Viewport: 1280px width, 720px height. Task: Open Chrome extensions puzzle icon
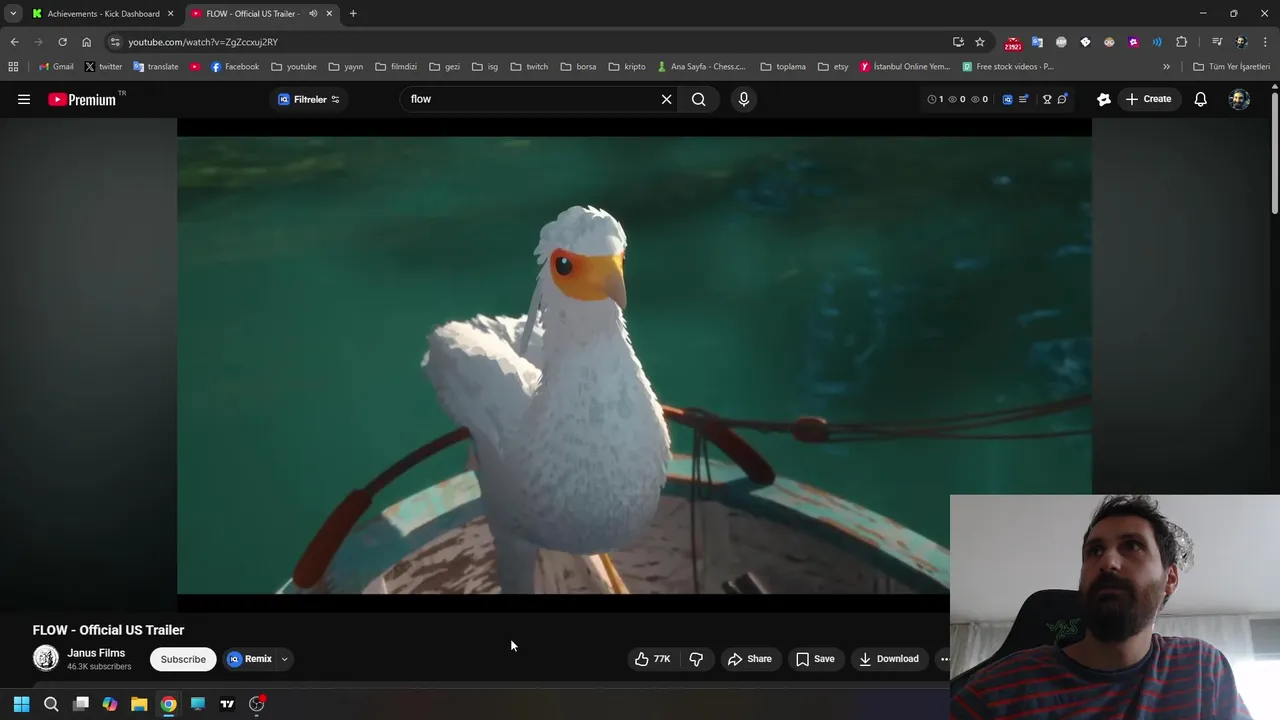(1181, 42)
